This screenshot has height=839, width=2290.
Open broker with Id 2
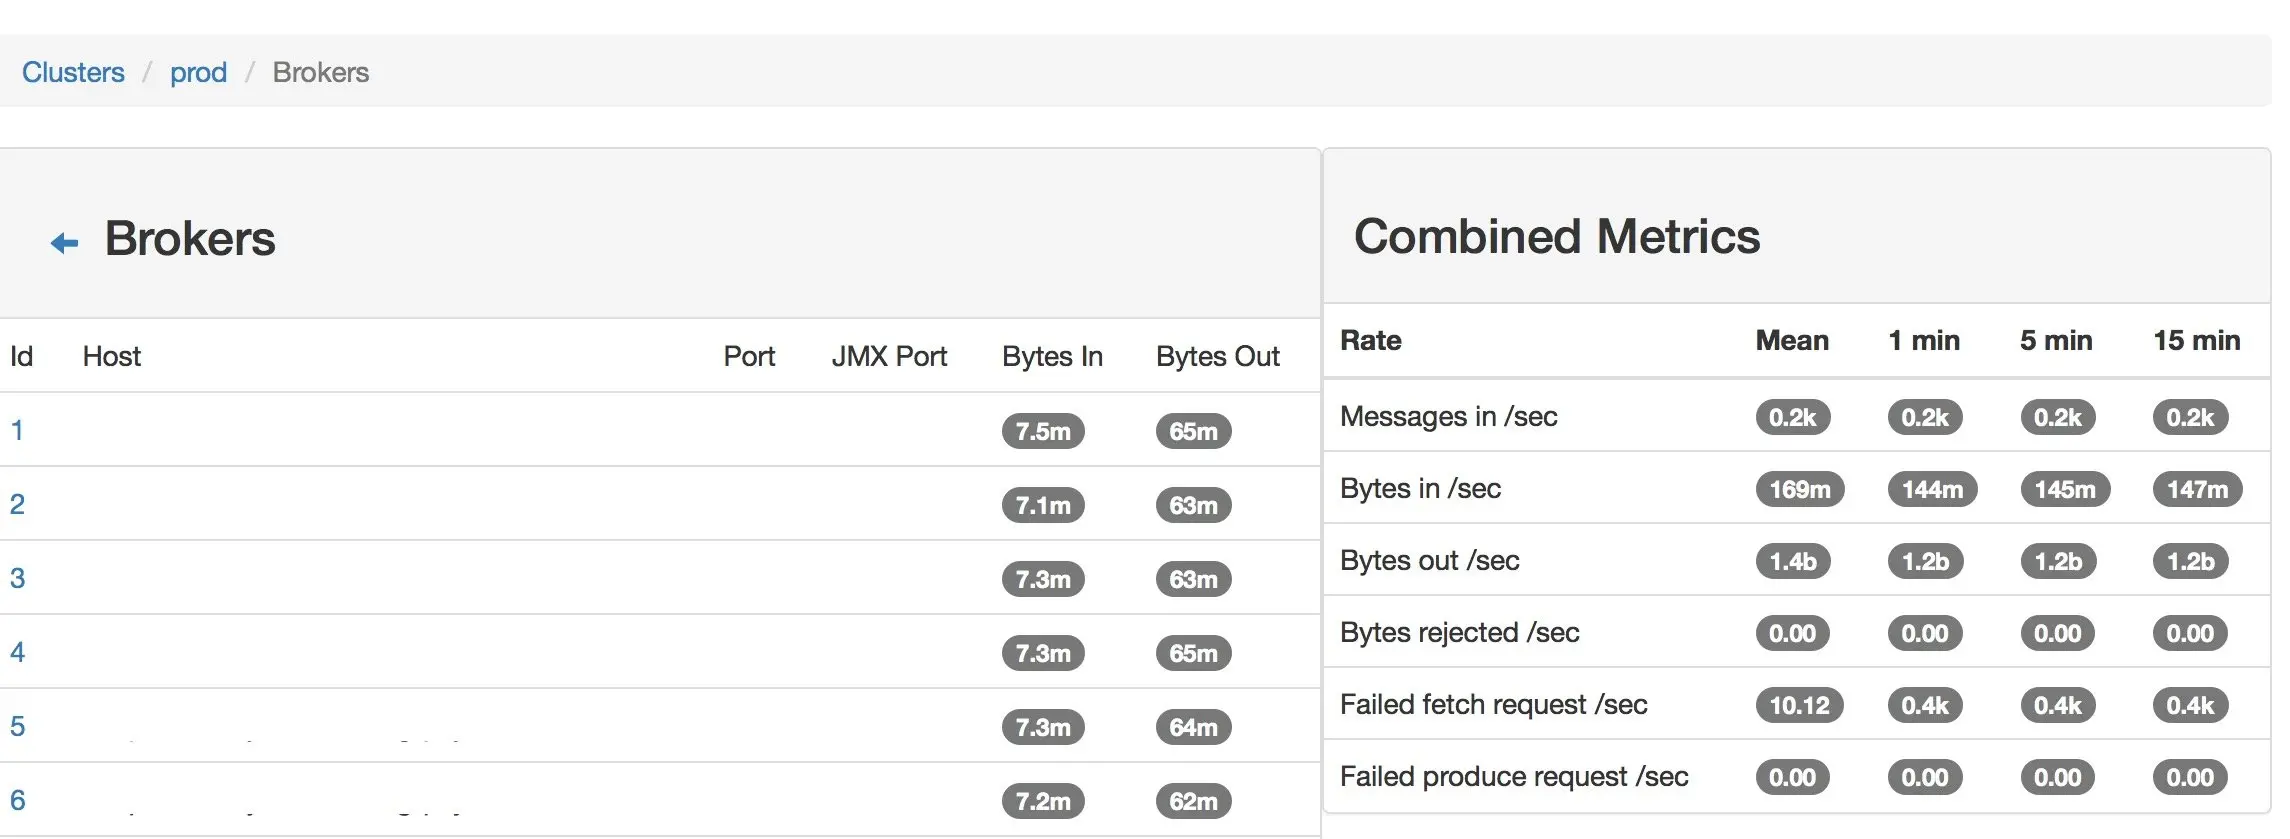(17, 504)
